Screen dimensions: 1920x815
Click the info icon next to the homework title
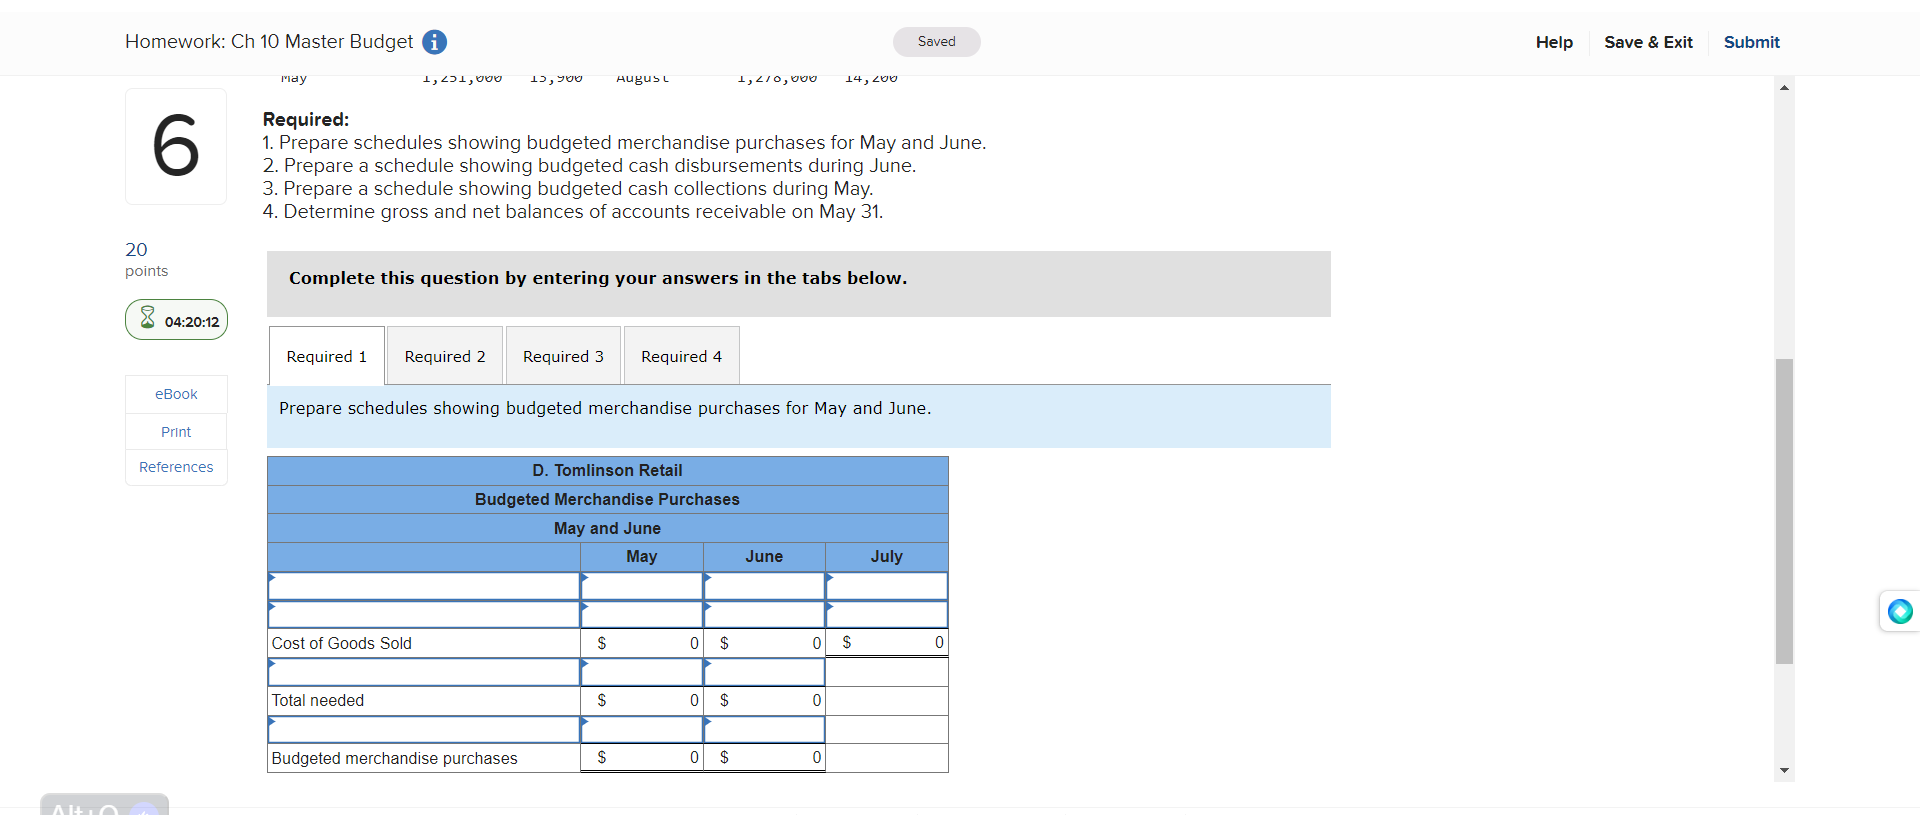pos(434,42)
